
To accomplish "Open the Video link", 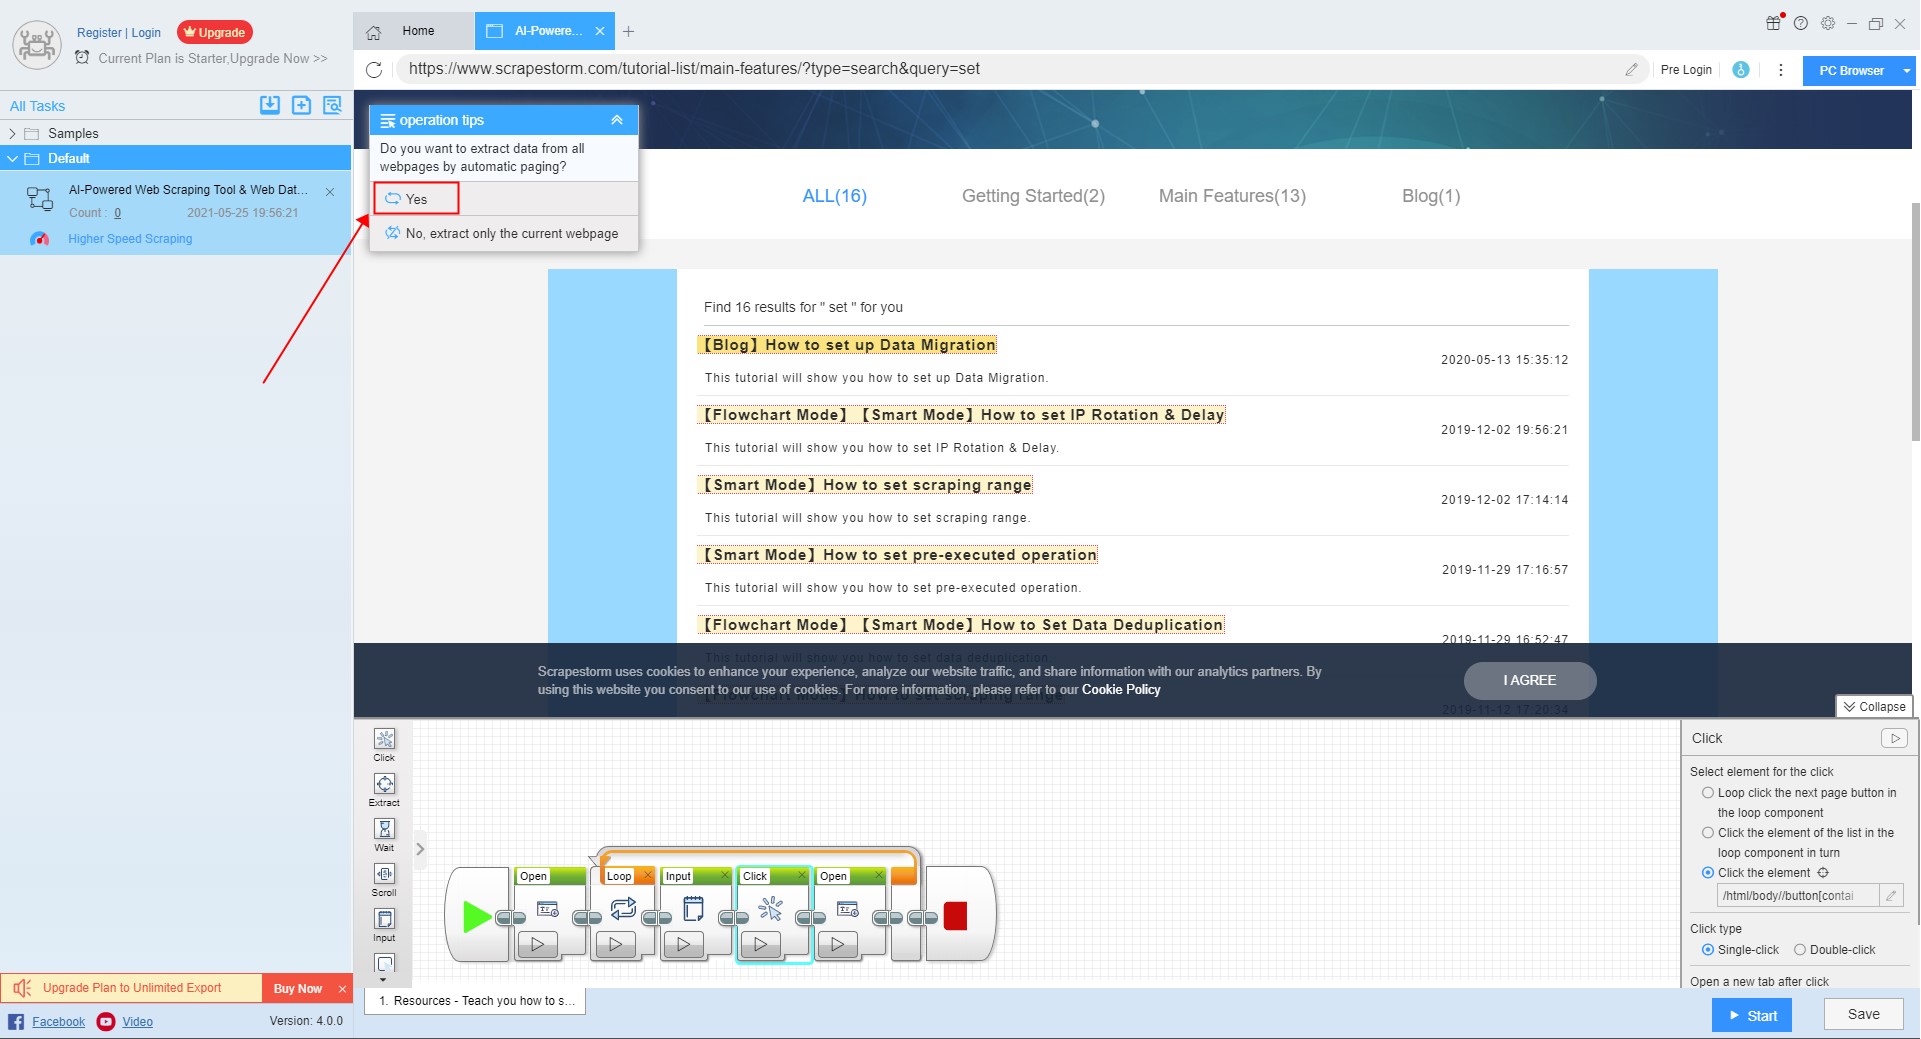I will pyautogui.click(x=137, y=1021).
